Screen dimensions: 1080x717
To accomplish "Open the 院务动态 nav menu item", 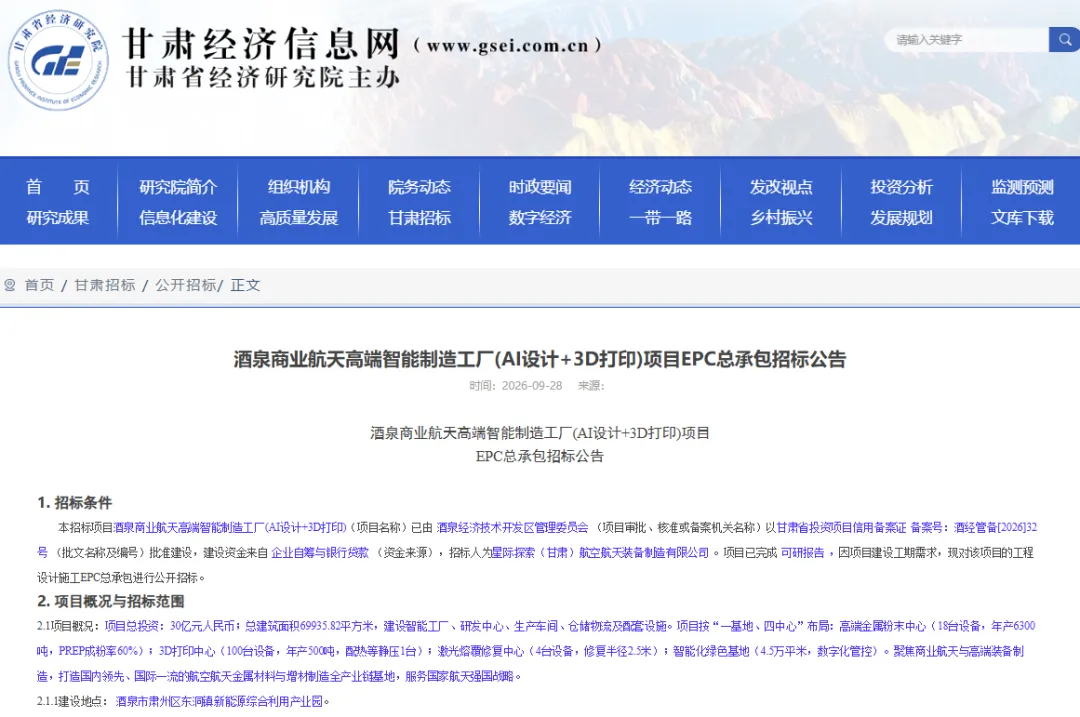I will [x=419, y=187].
